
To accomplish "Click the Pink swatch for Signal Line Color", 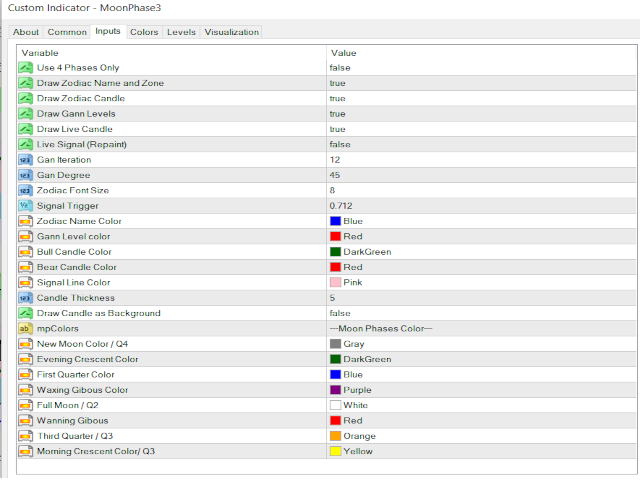I will click(x=336, y=283).
